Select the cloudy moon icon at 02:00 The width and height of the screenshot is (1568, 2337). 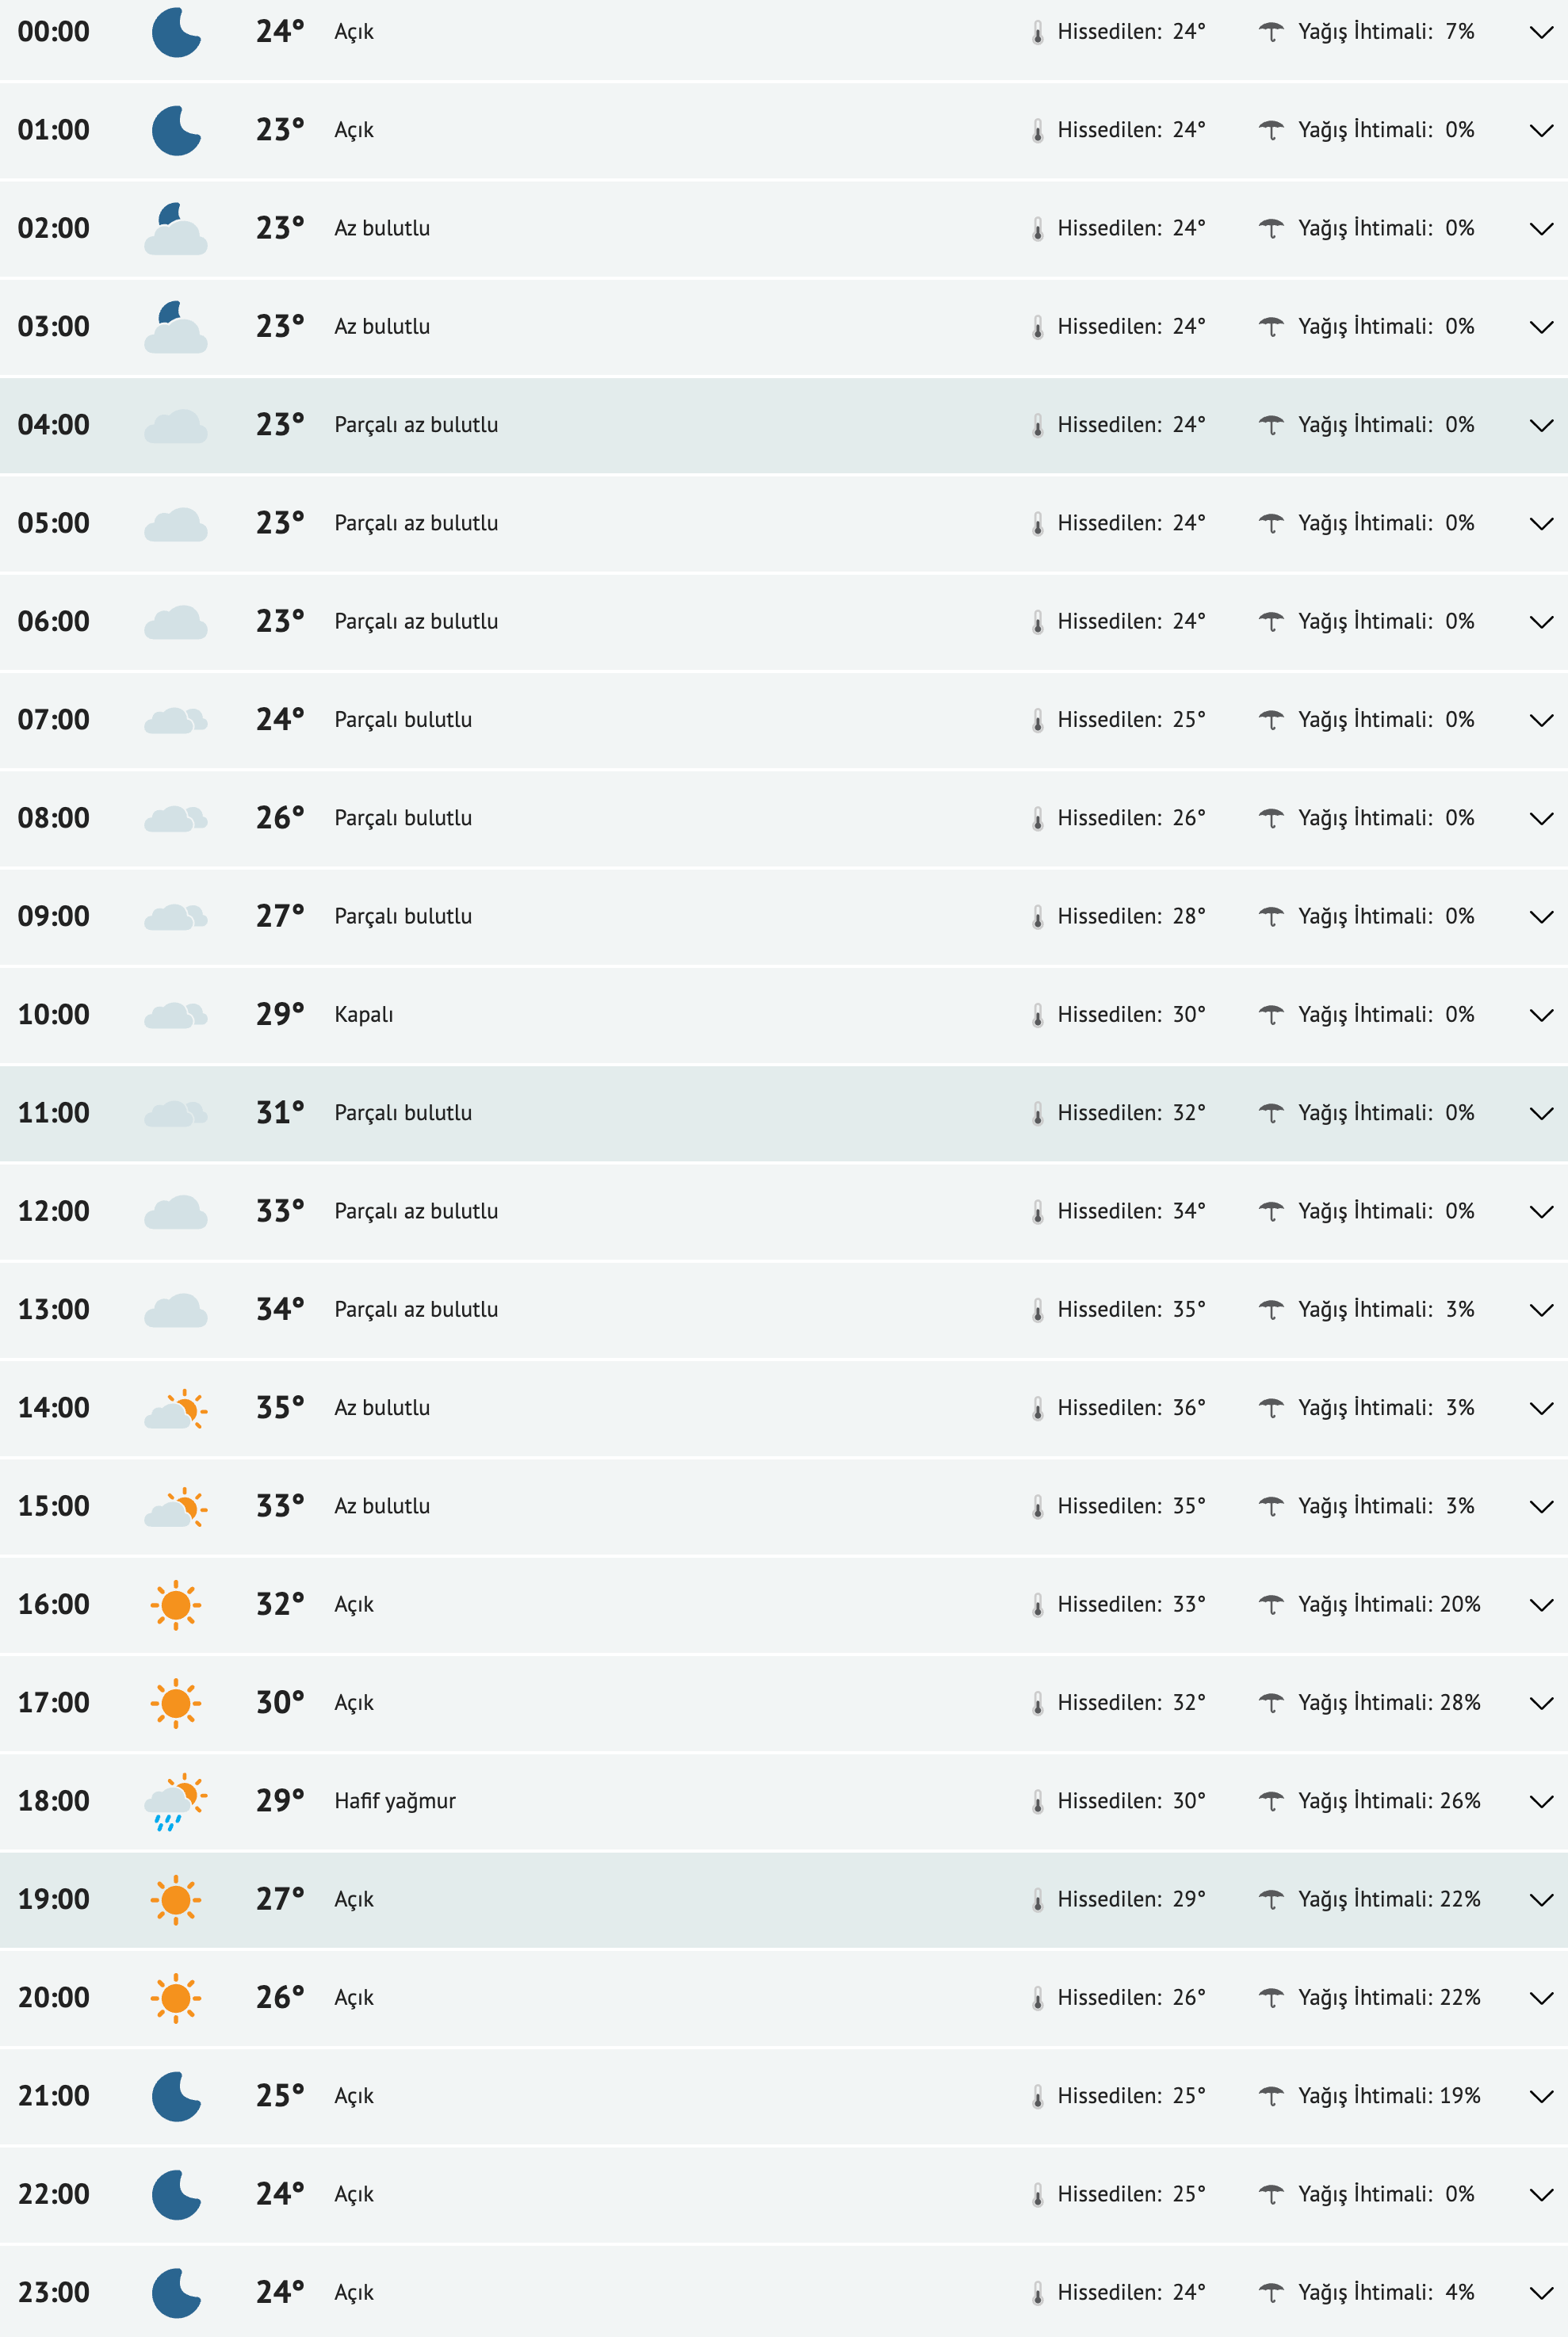[177, 227]
